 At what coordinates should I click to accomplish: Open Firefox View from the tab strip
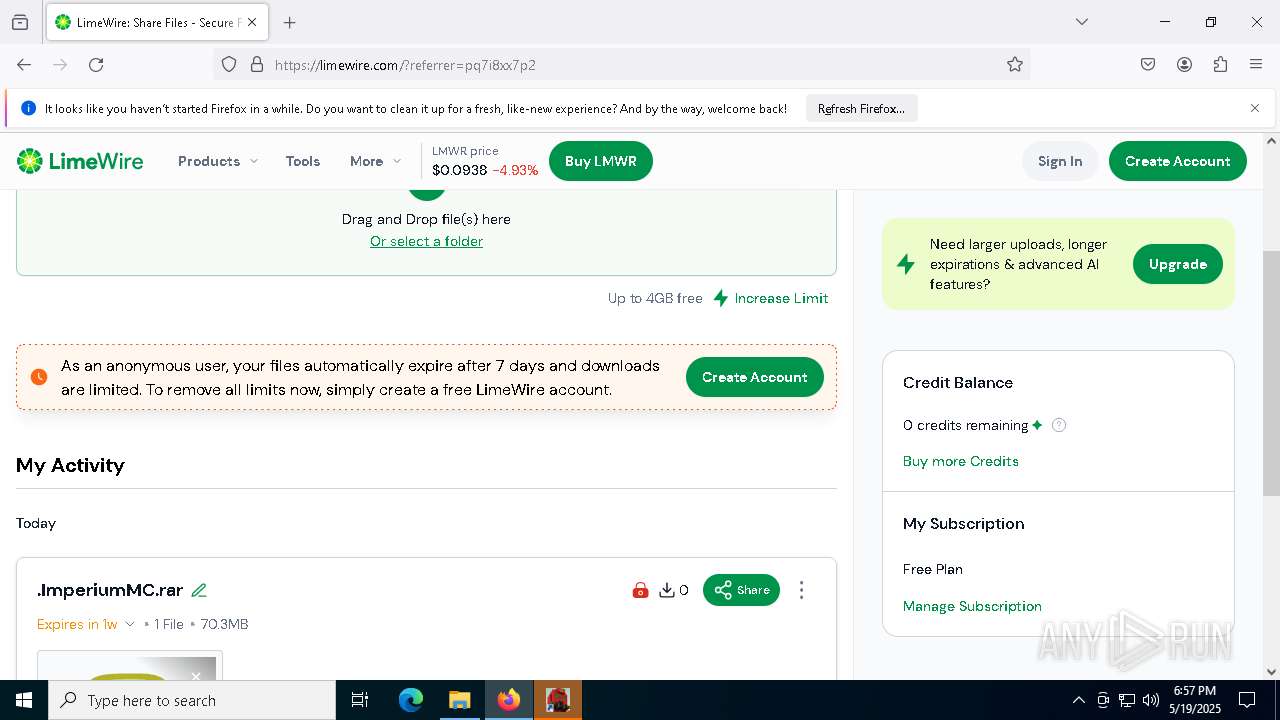pos(20,22)
